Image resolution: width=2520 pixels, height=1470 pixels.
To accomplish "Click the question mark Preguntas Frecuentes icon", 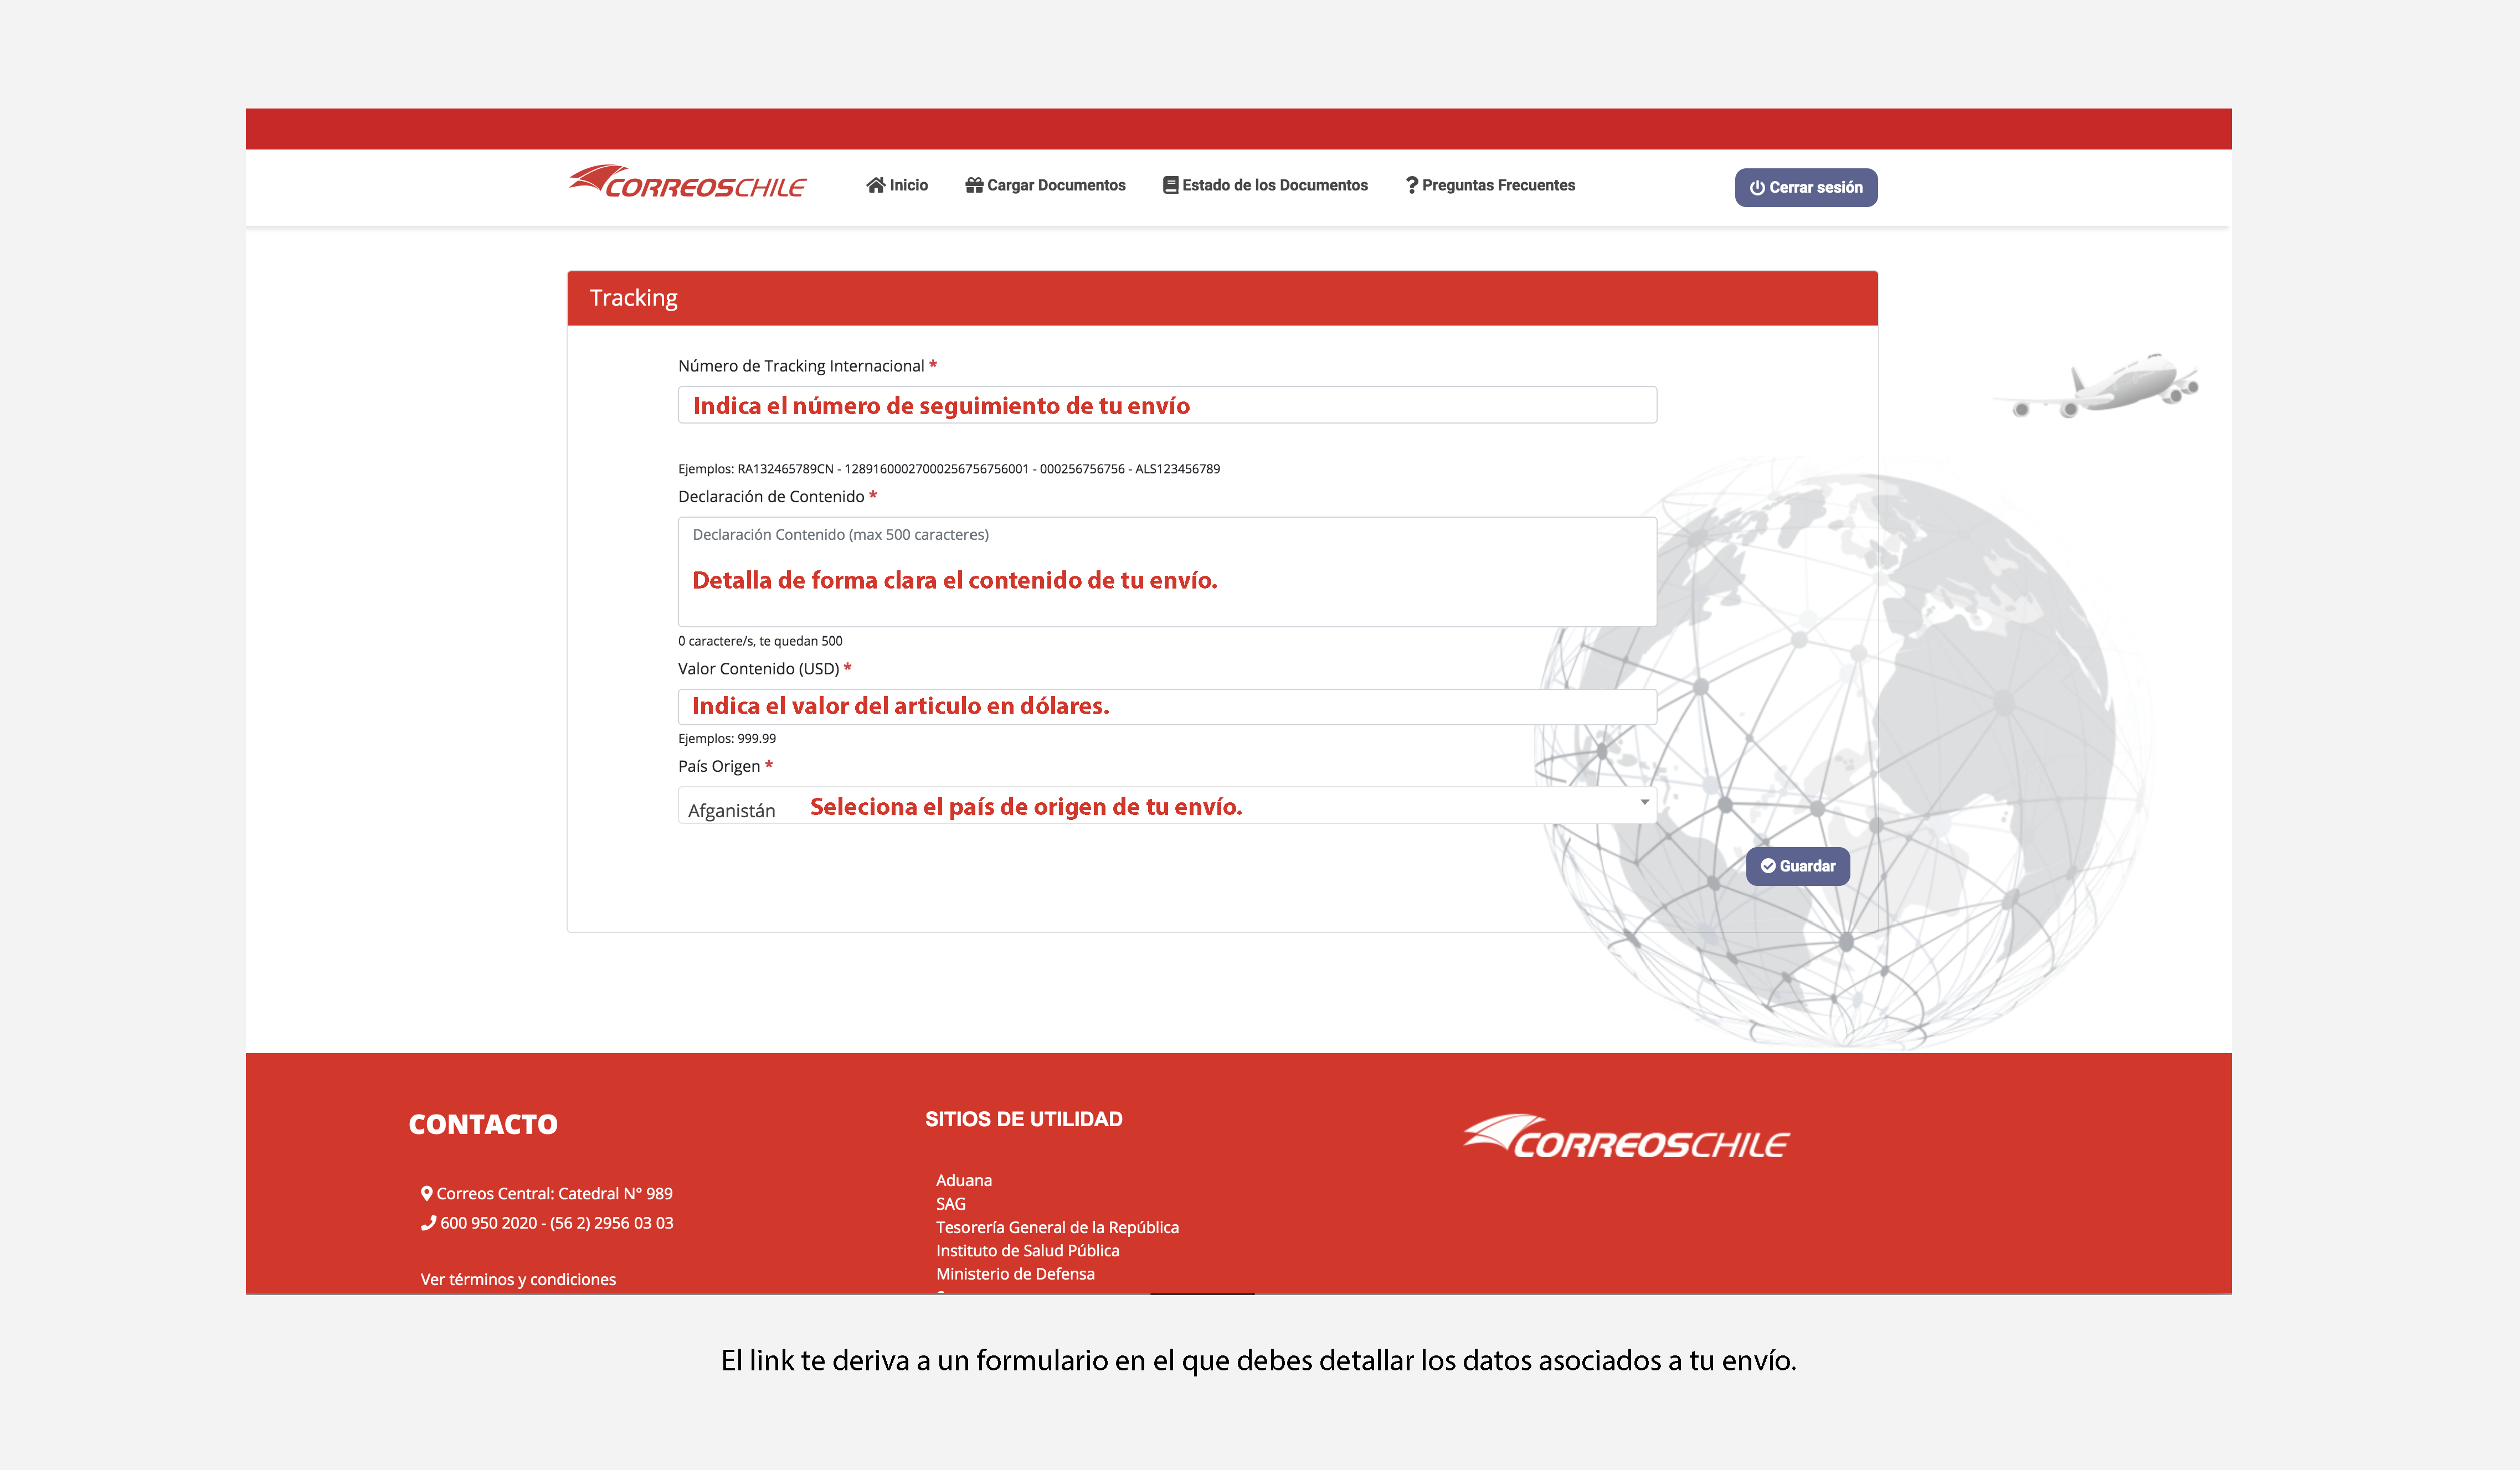I will point(1411,185).
